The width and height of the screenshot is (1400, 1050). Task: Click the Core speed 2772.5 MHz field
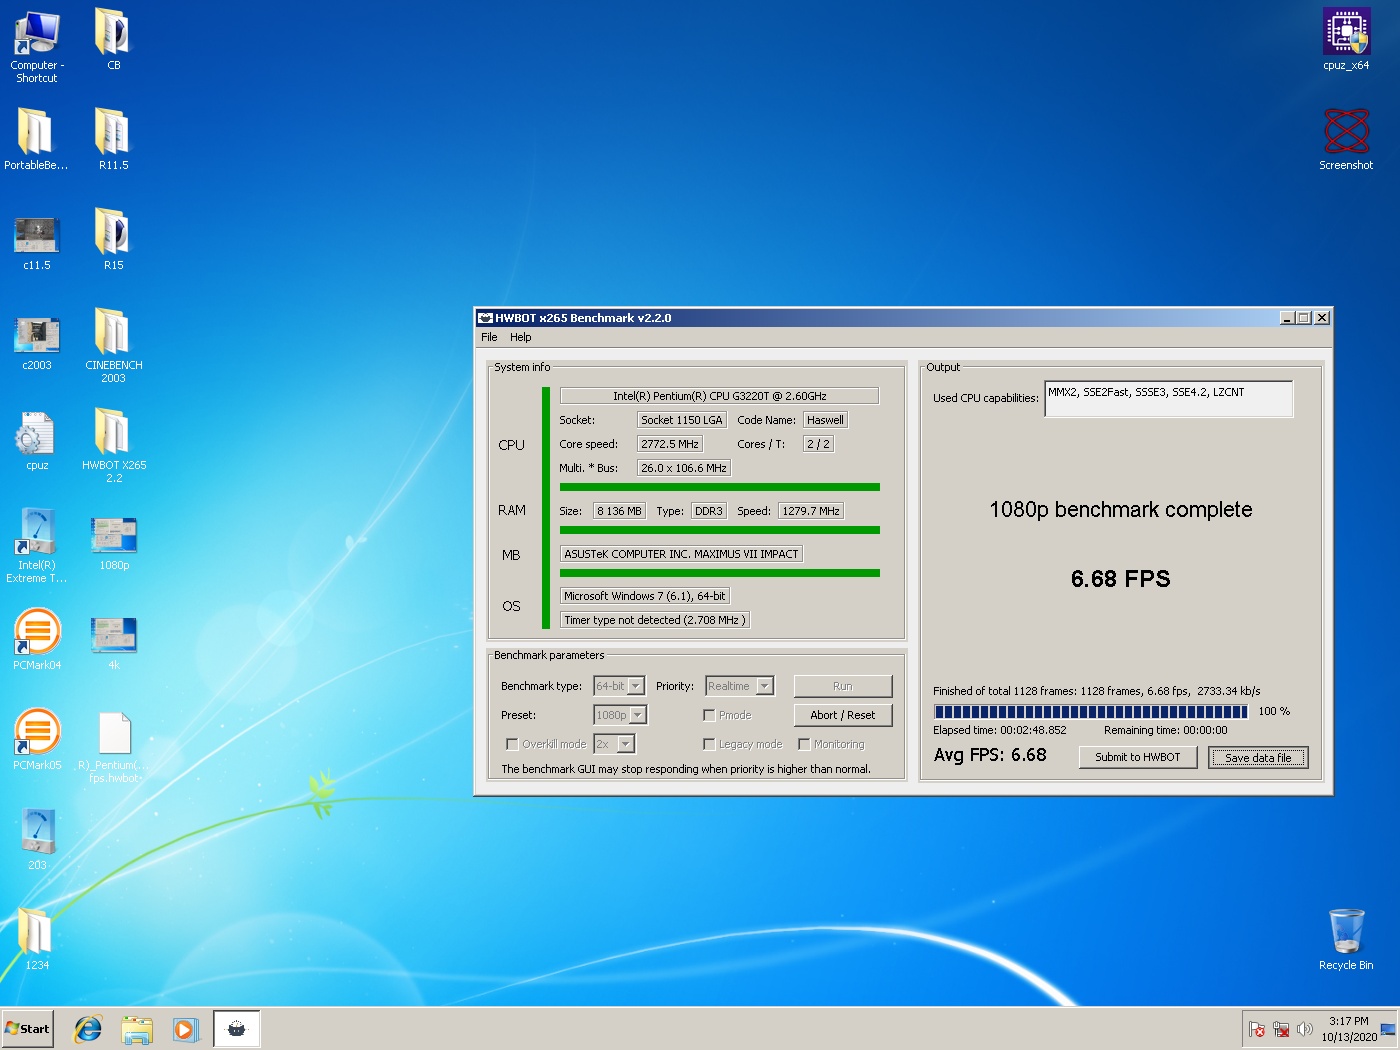point(670,444)
